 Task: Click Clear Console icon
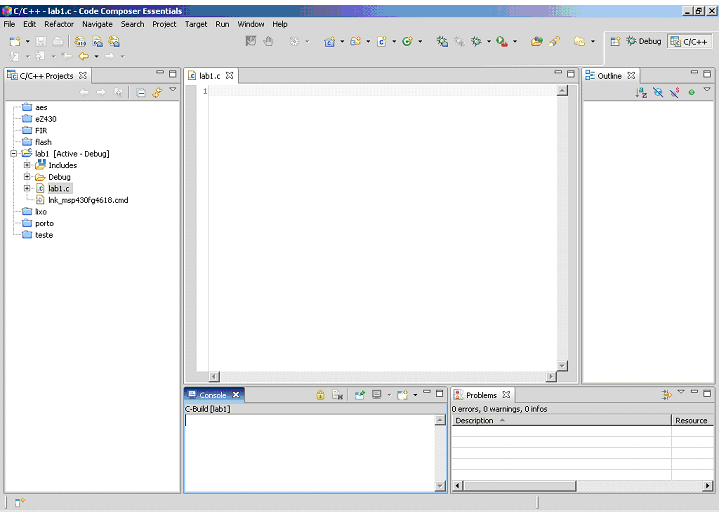click(338, 395)
